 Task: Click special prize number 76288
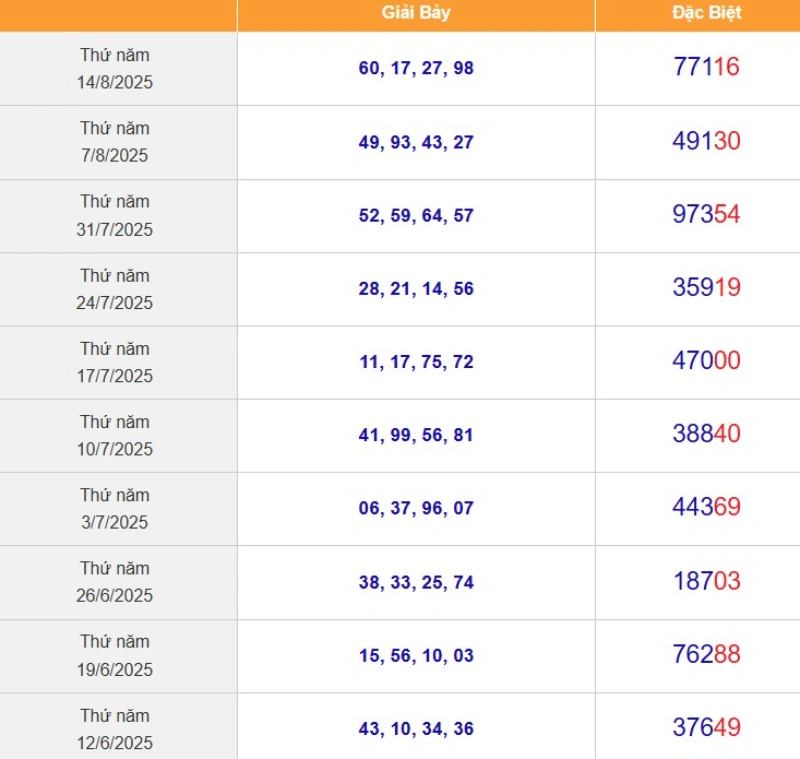click(x=706, y=654)
